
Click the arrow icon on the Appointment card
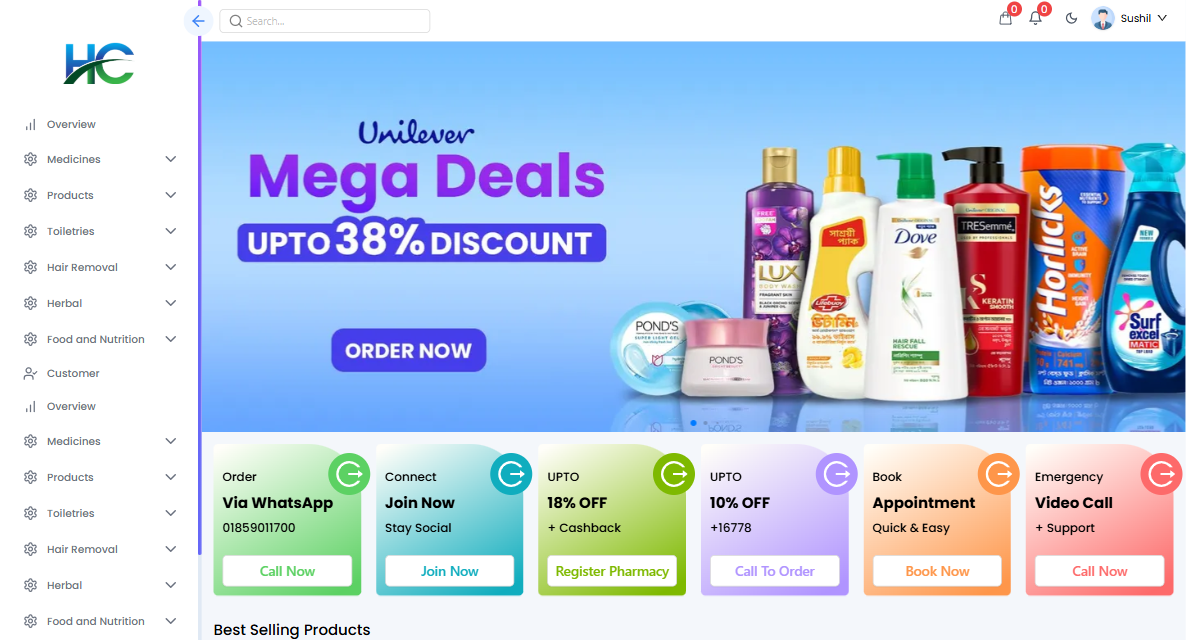pyautogui.click(x=998, y=474)
